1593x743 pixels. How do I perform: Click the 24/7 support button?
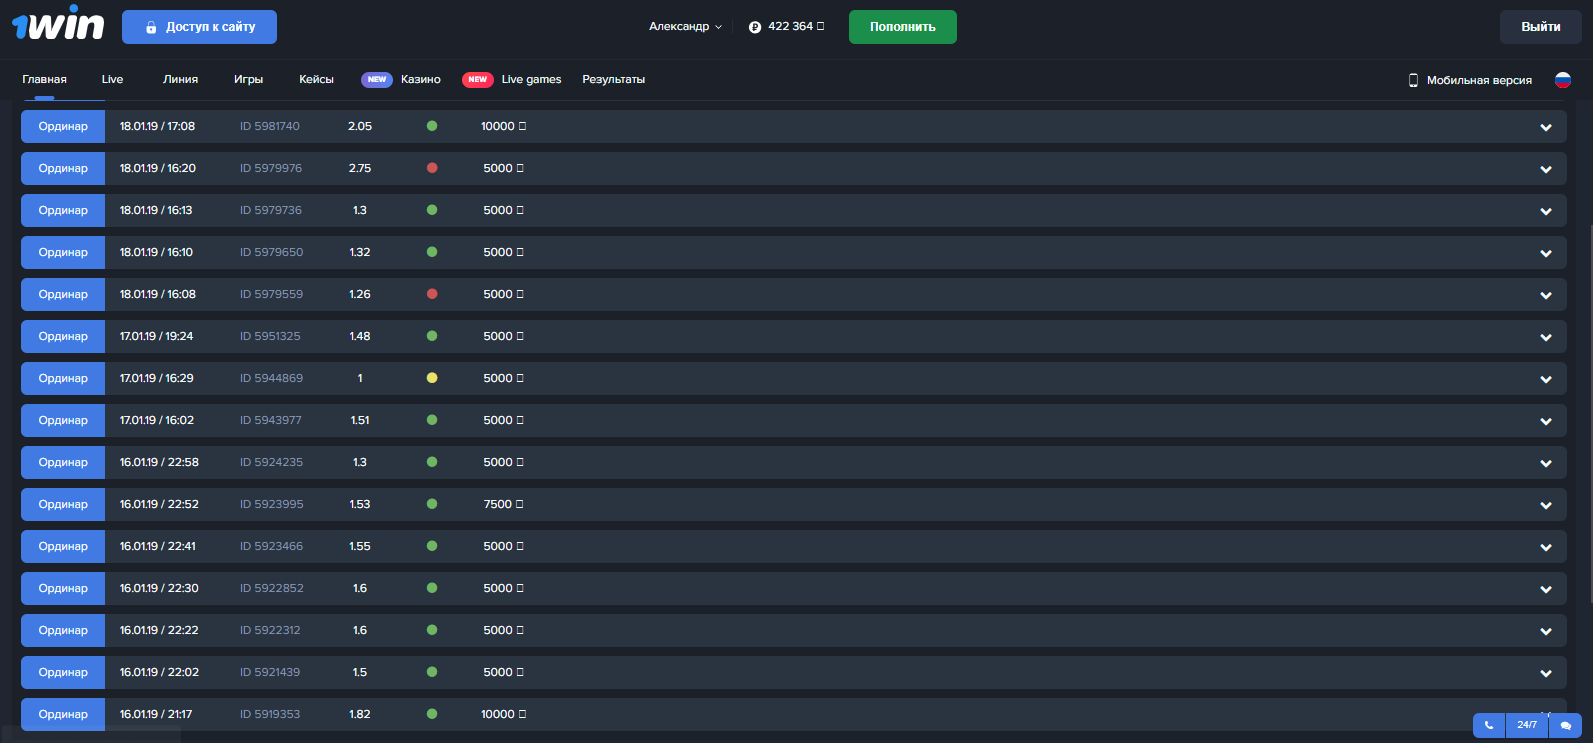(x=1527, y=725)
